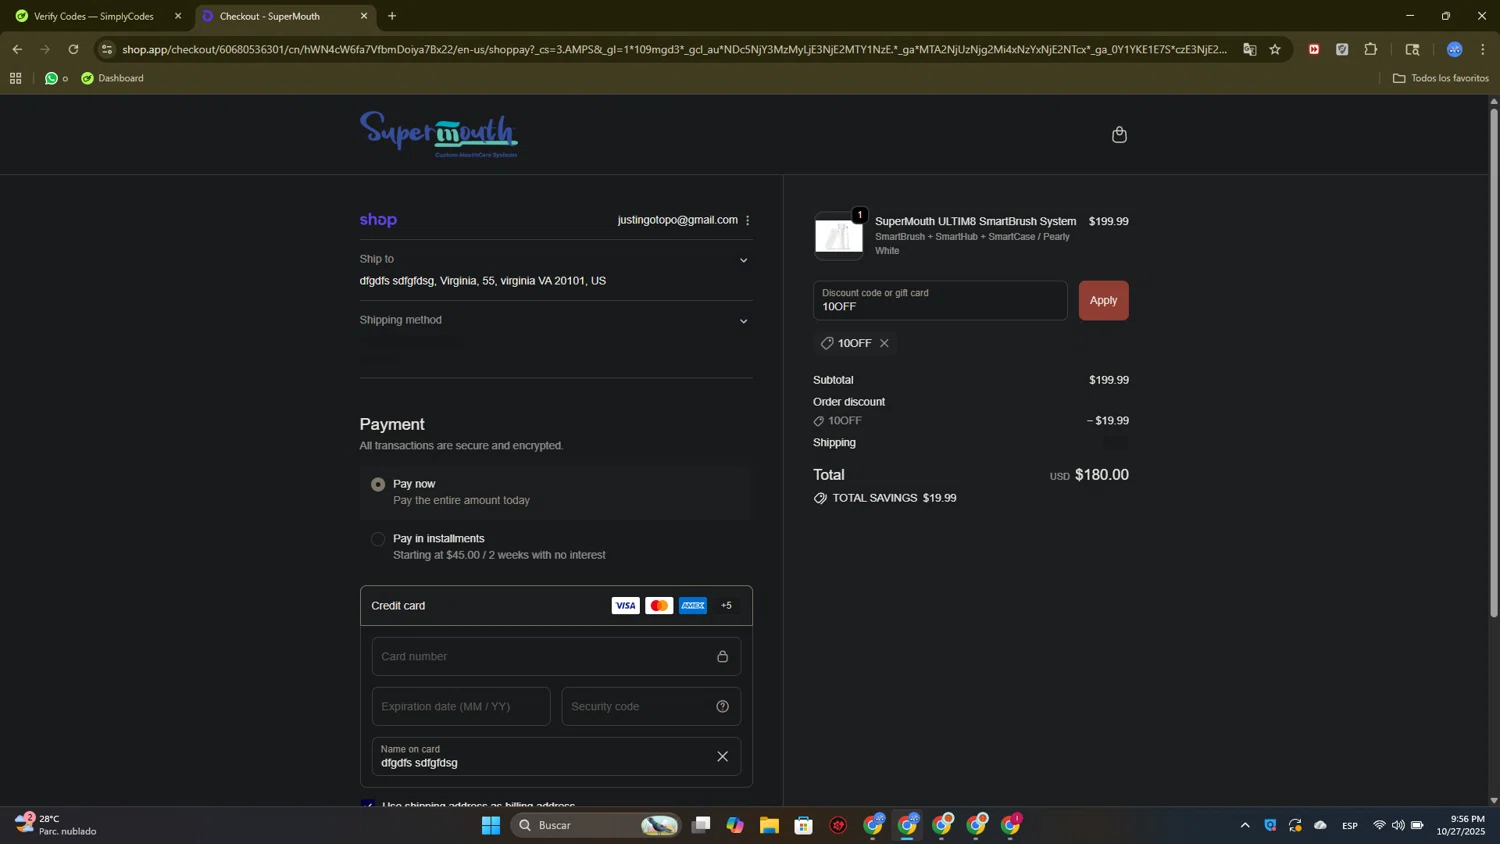Focus the Card number field

pyautogui.click(x=556, y=656)
